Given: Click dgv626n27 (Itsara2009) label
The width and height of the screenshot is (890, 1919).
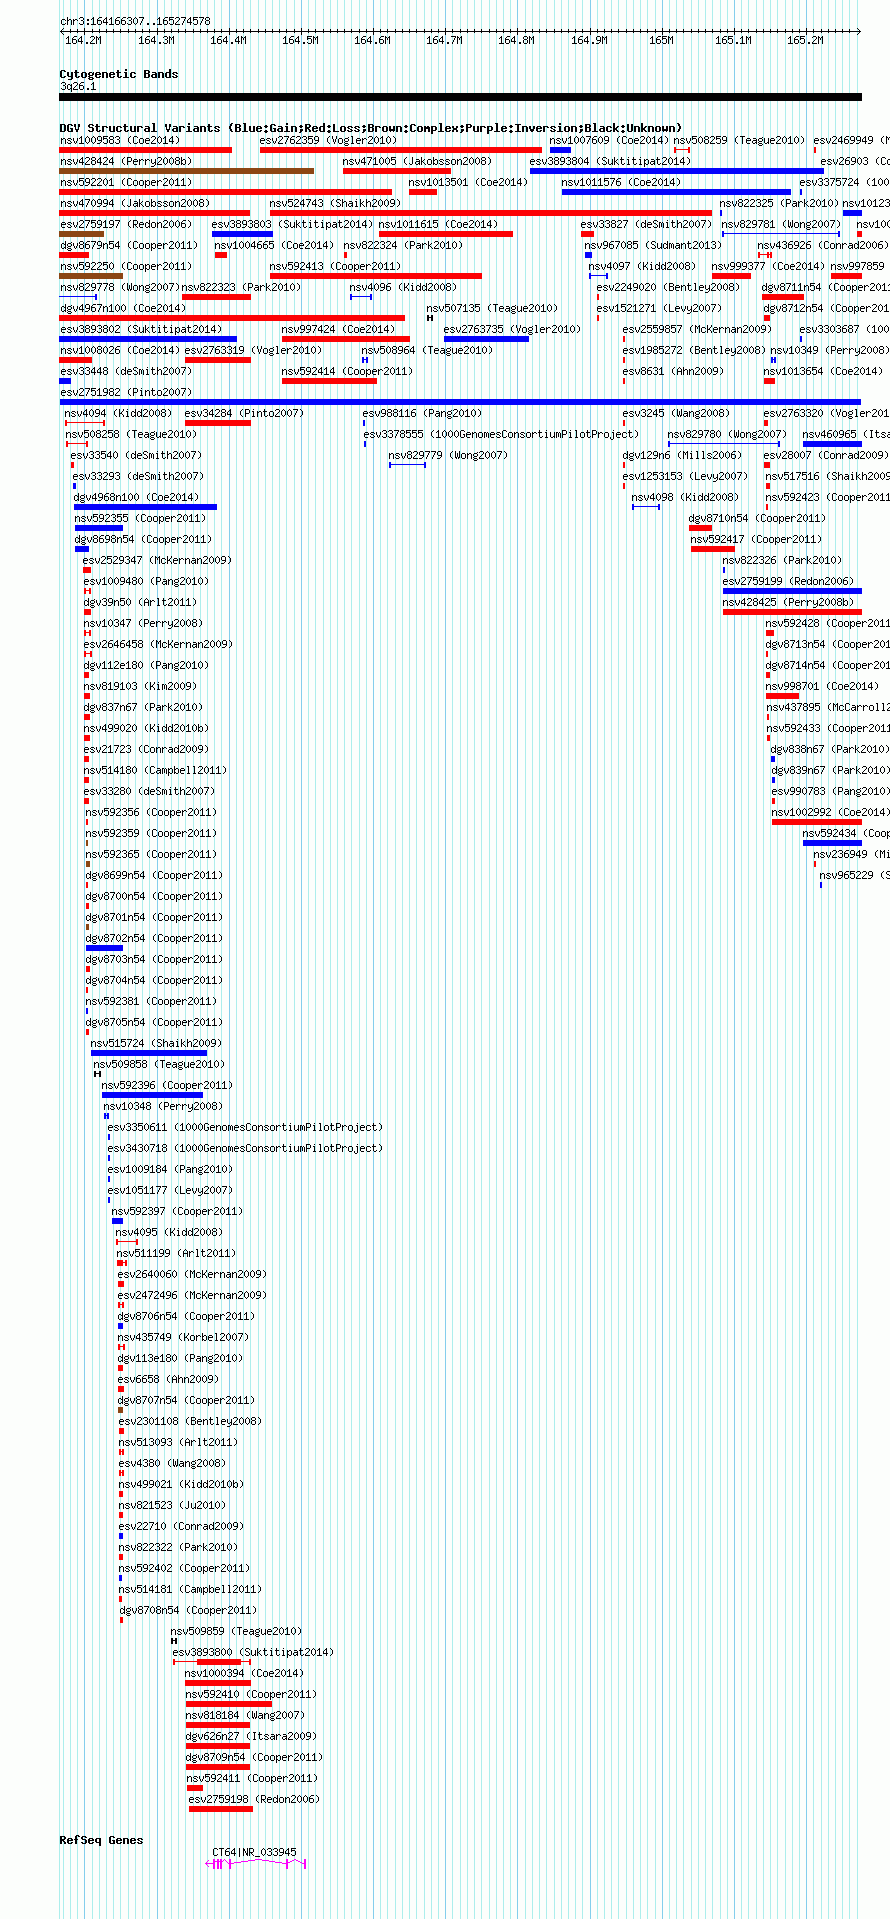Looking at the screenshot, I should click(251, 1736).
